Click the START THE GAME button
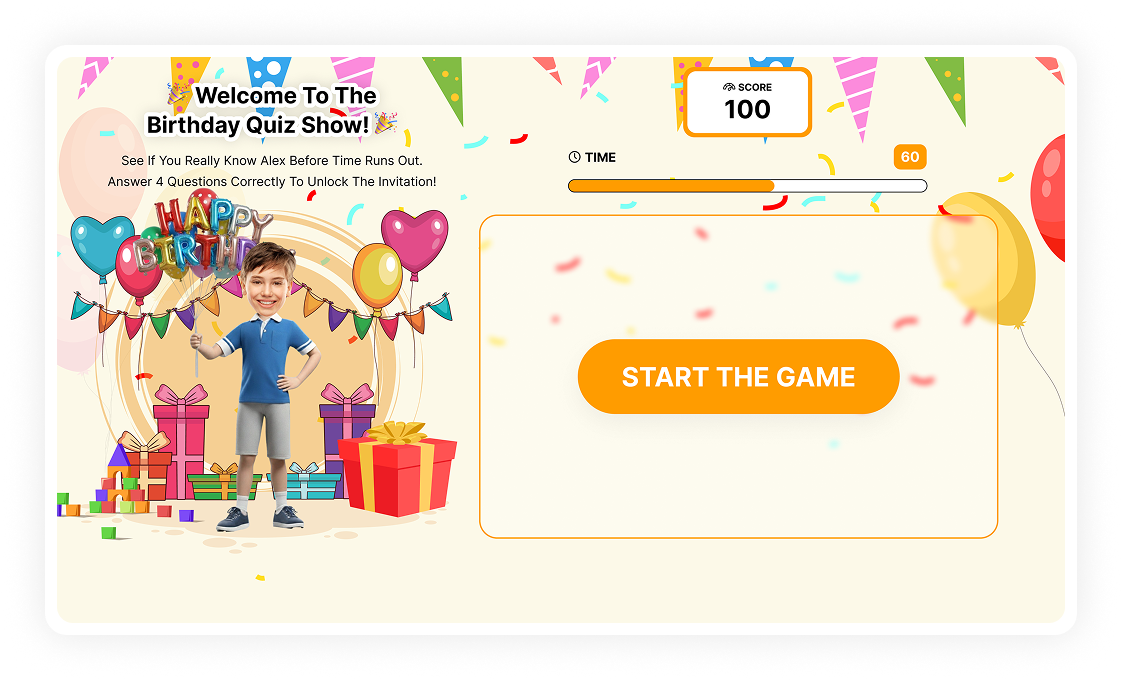The height and width of the screenshot is (680, 1122). pos(738,377)
